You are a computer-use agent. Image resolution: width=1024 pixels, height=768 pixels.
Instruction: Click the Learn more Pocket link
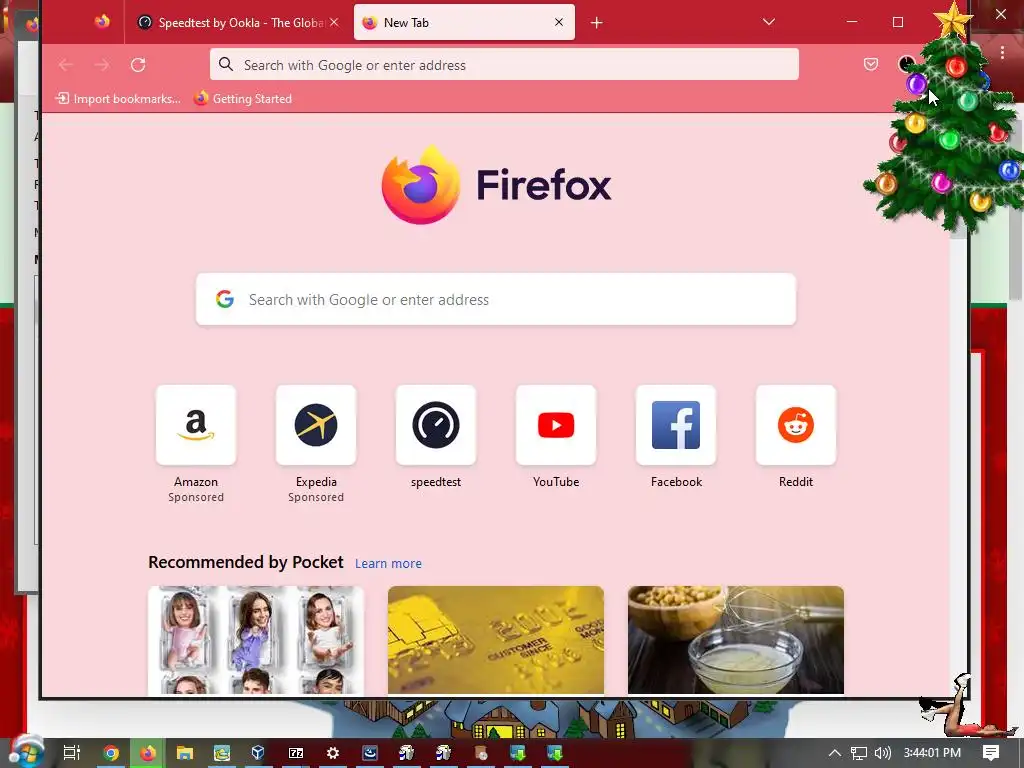coord(388,564)
